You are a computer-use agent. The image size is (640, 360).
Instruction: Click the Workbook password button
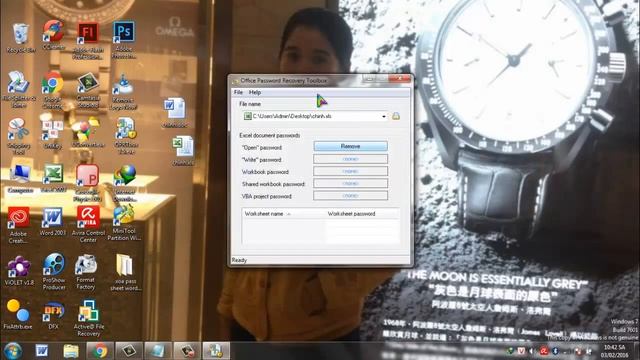coord(350,171)
